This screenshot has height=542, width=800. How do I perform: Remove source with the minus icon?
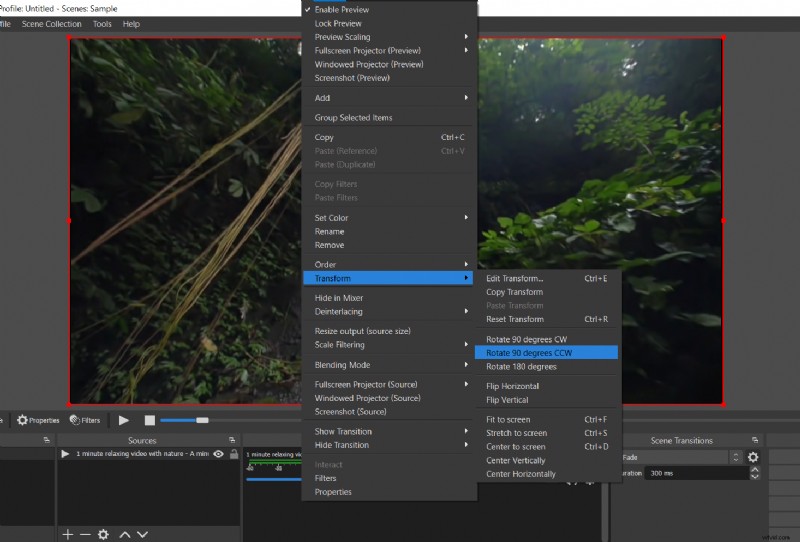point(84,534)
